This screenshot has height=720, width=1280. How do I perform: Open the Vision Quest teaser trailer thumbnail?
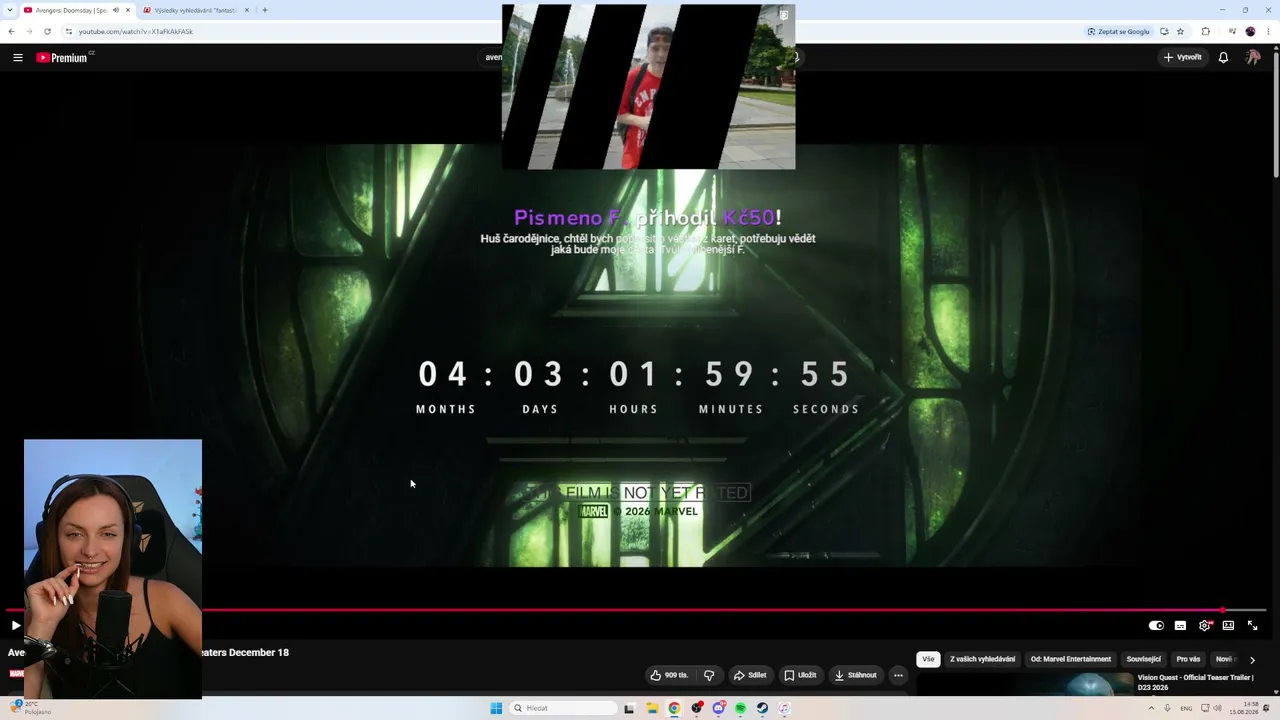[1024, 683]
